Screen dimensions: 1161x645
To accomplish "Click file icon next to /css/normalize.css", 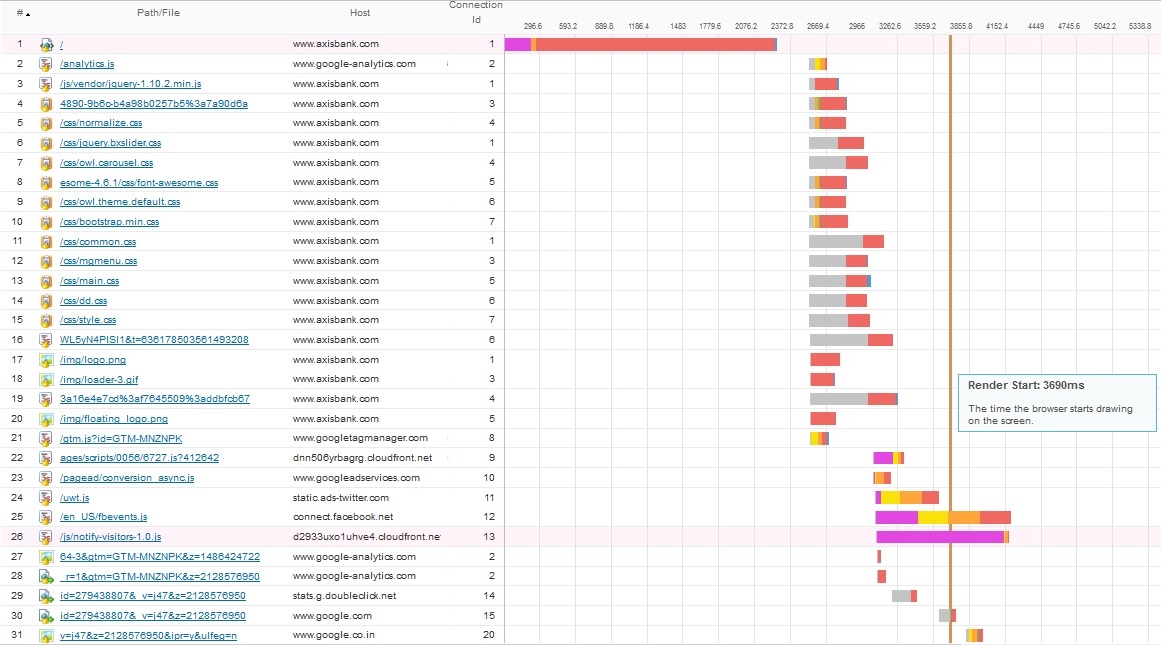I will click(46, 123).
